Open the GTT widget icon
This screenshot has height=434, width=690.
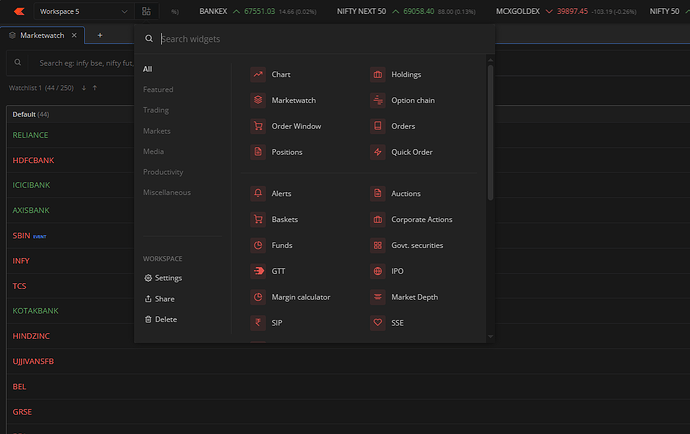258,271
